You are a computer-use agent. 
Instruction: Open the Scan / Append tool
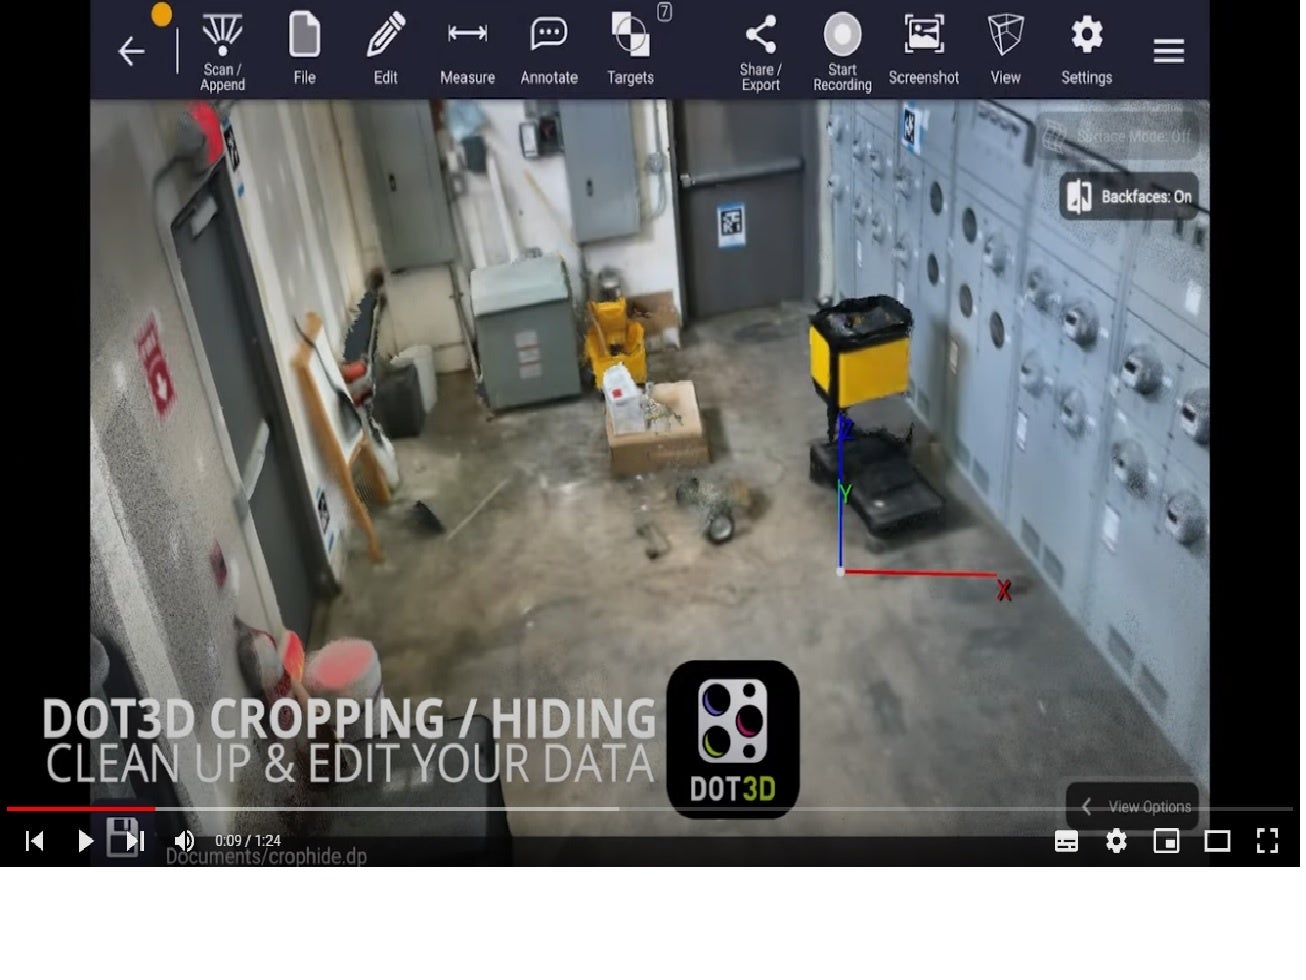point(222,51)
